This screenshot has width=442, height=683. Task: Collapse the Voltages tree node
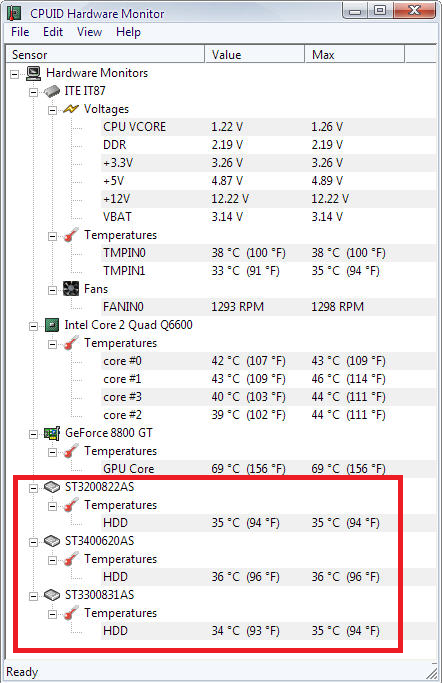52,110
